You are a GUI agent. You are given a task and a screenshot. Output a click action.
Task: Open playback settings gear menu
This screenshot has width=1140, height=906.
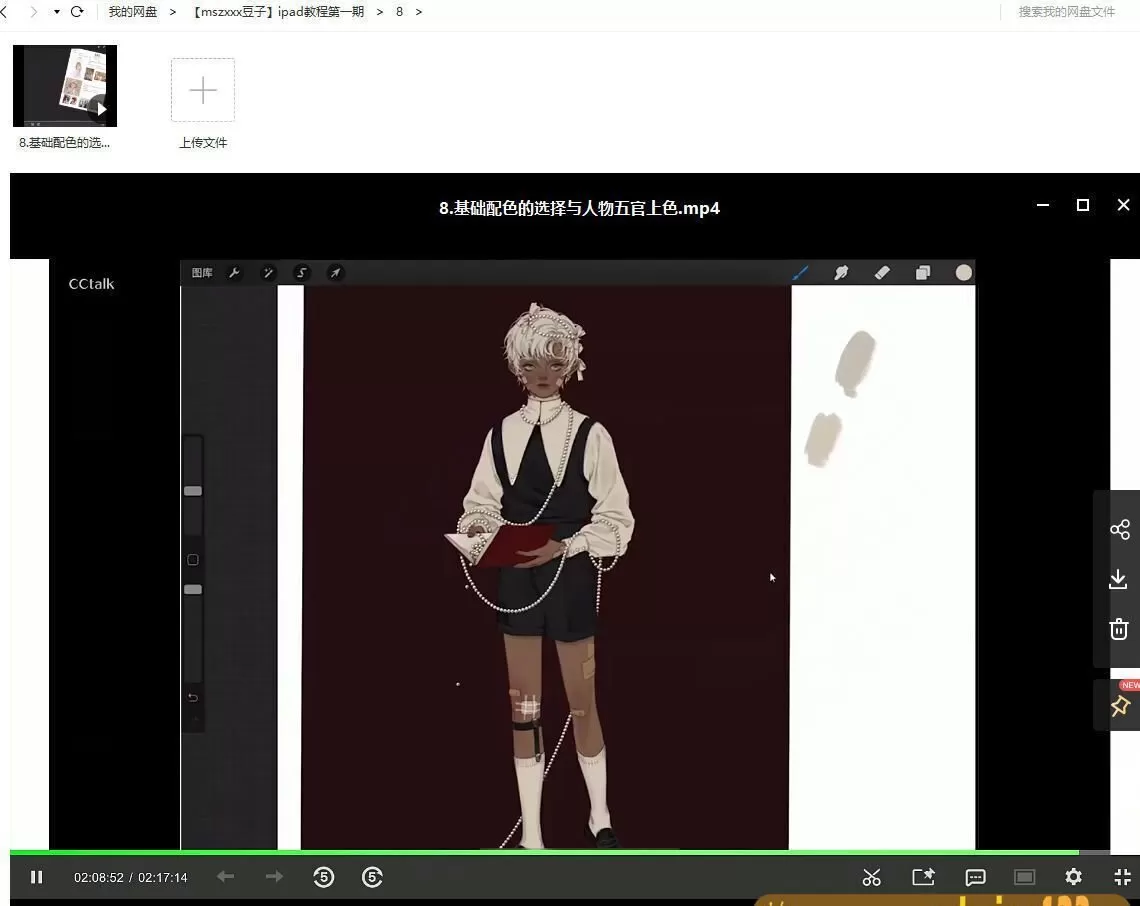1073,877
